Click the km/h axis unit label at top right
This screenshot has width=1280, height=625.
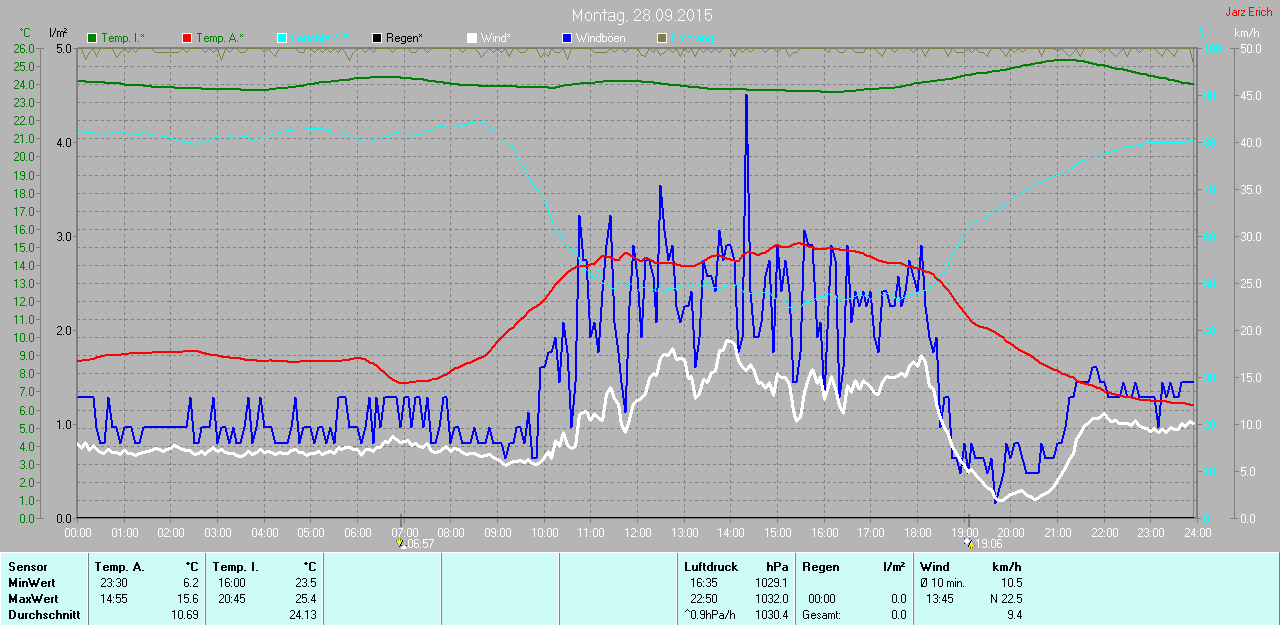click(1246, 33)
